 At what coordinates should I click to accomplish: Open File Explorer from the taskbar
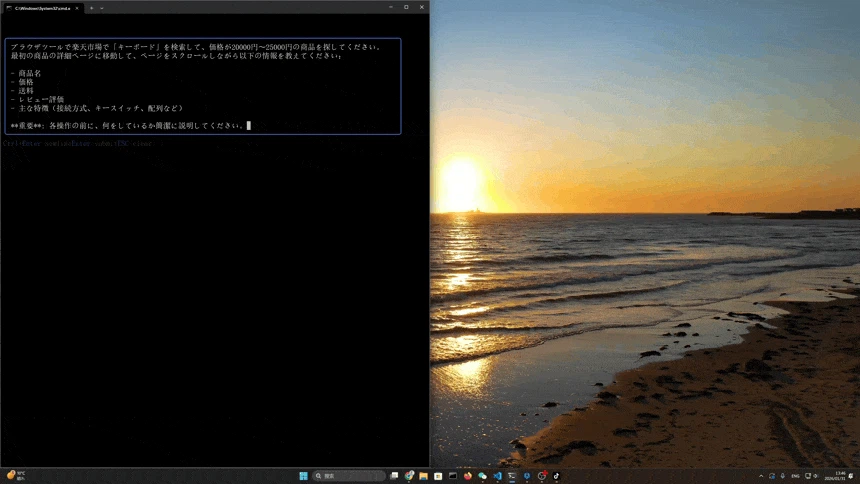423,476
